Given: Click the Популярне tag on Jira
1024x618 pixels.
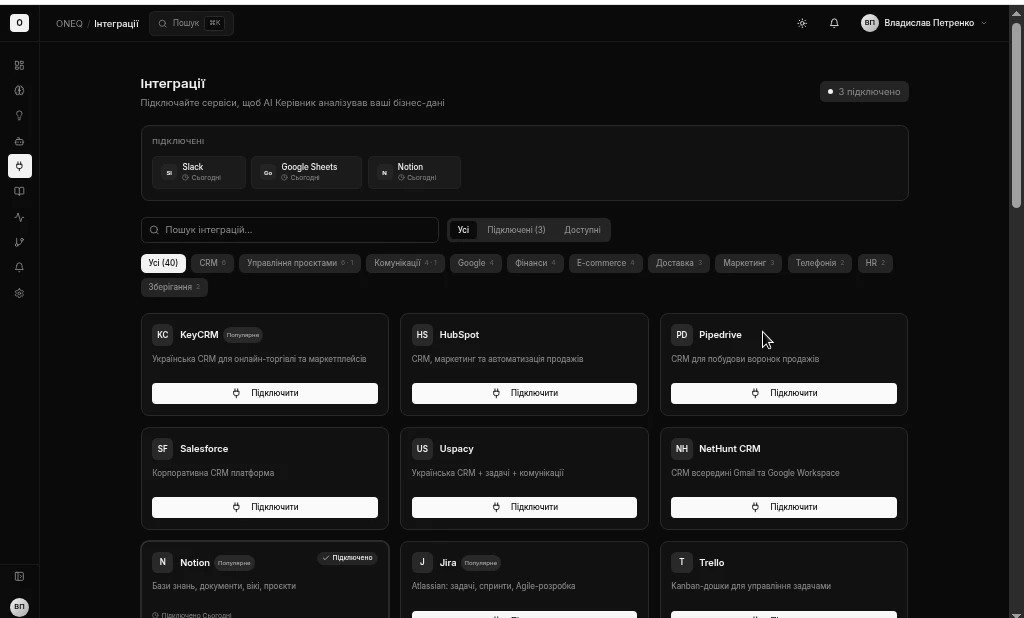Looking at the screenshot, I should tap(481, 563).
